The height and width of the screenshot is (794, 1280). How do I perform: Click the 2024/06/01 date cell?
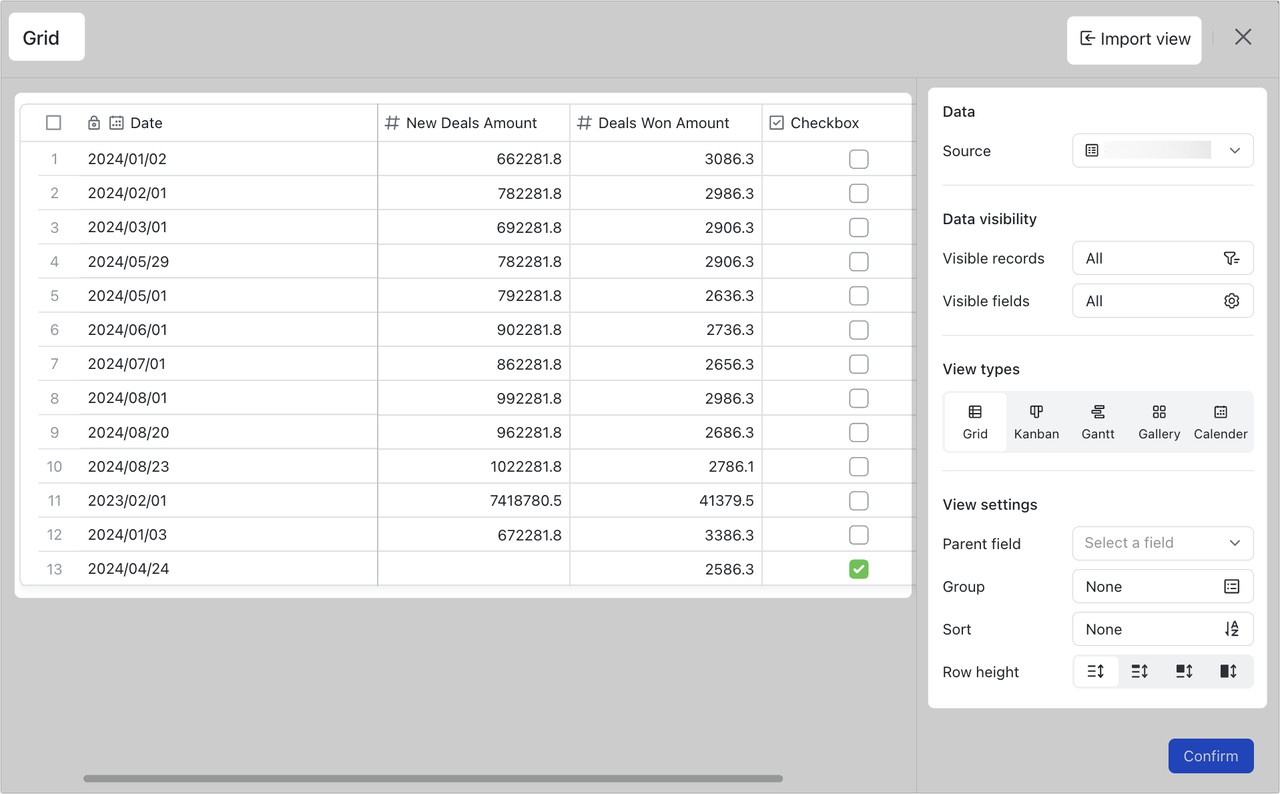click(228, 330)
